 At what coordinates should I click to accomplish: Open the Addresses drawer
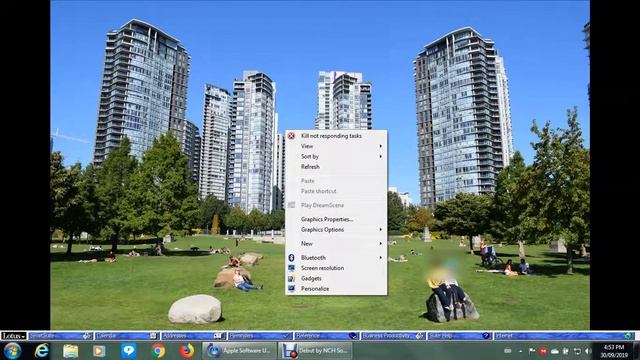coord(193,336)
